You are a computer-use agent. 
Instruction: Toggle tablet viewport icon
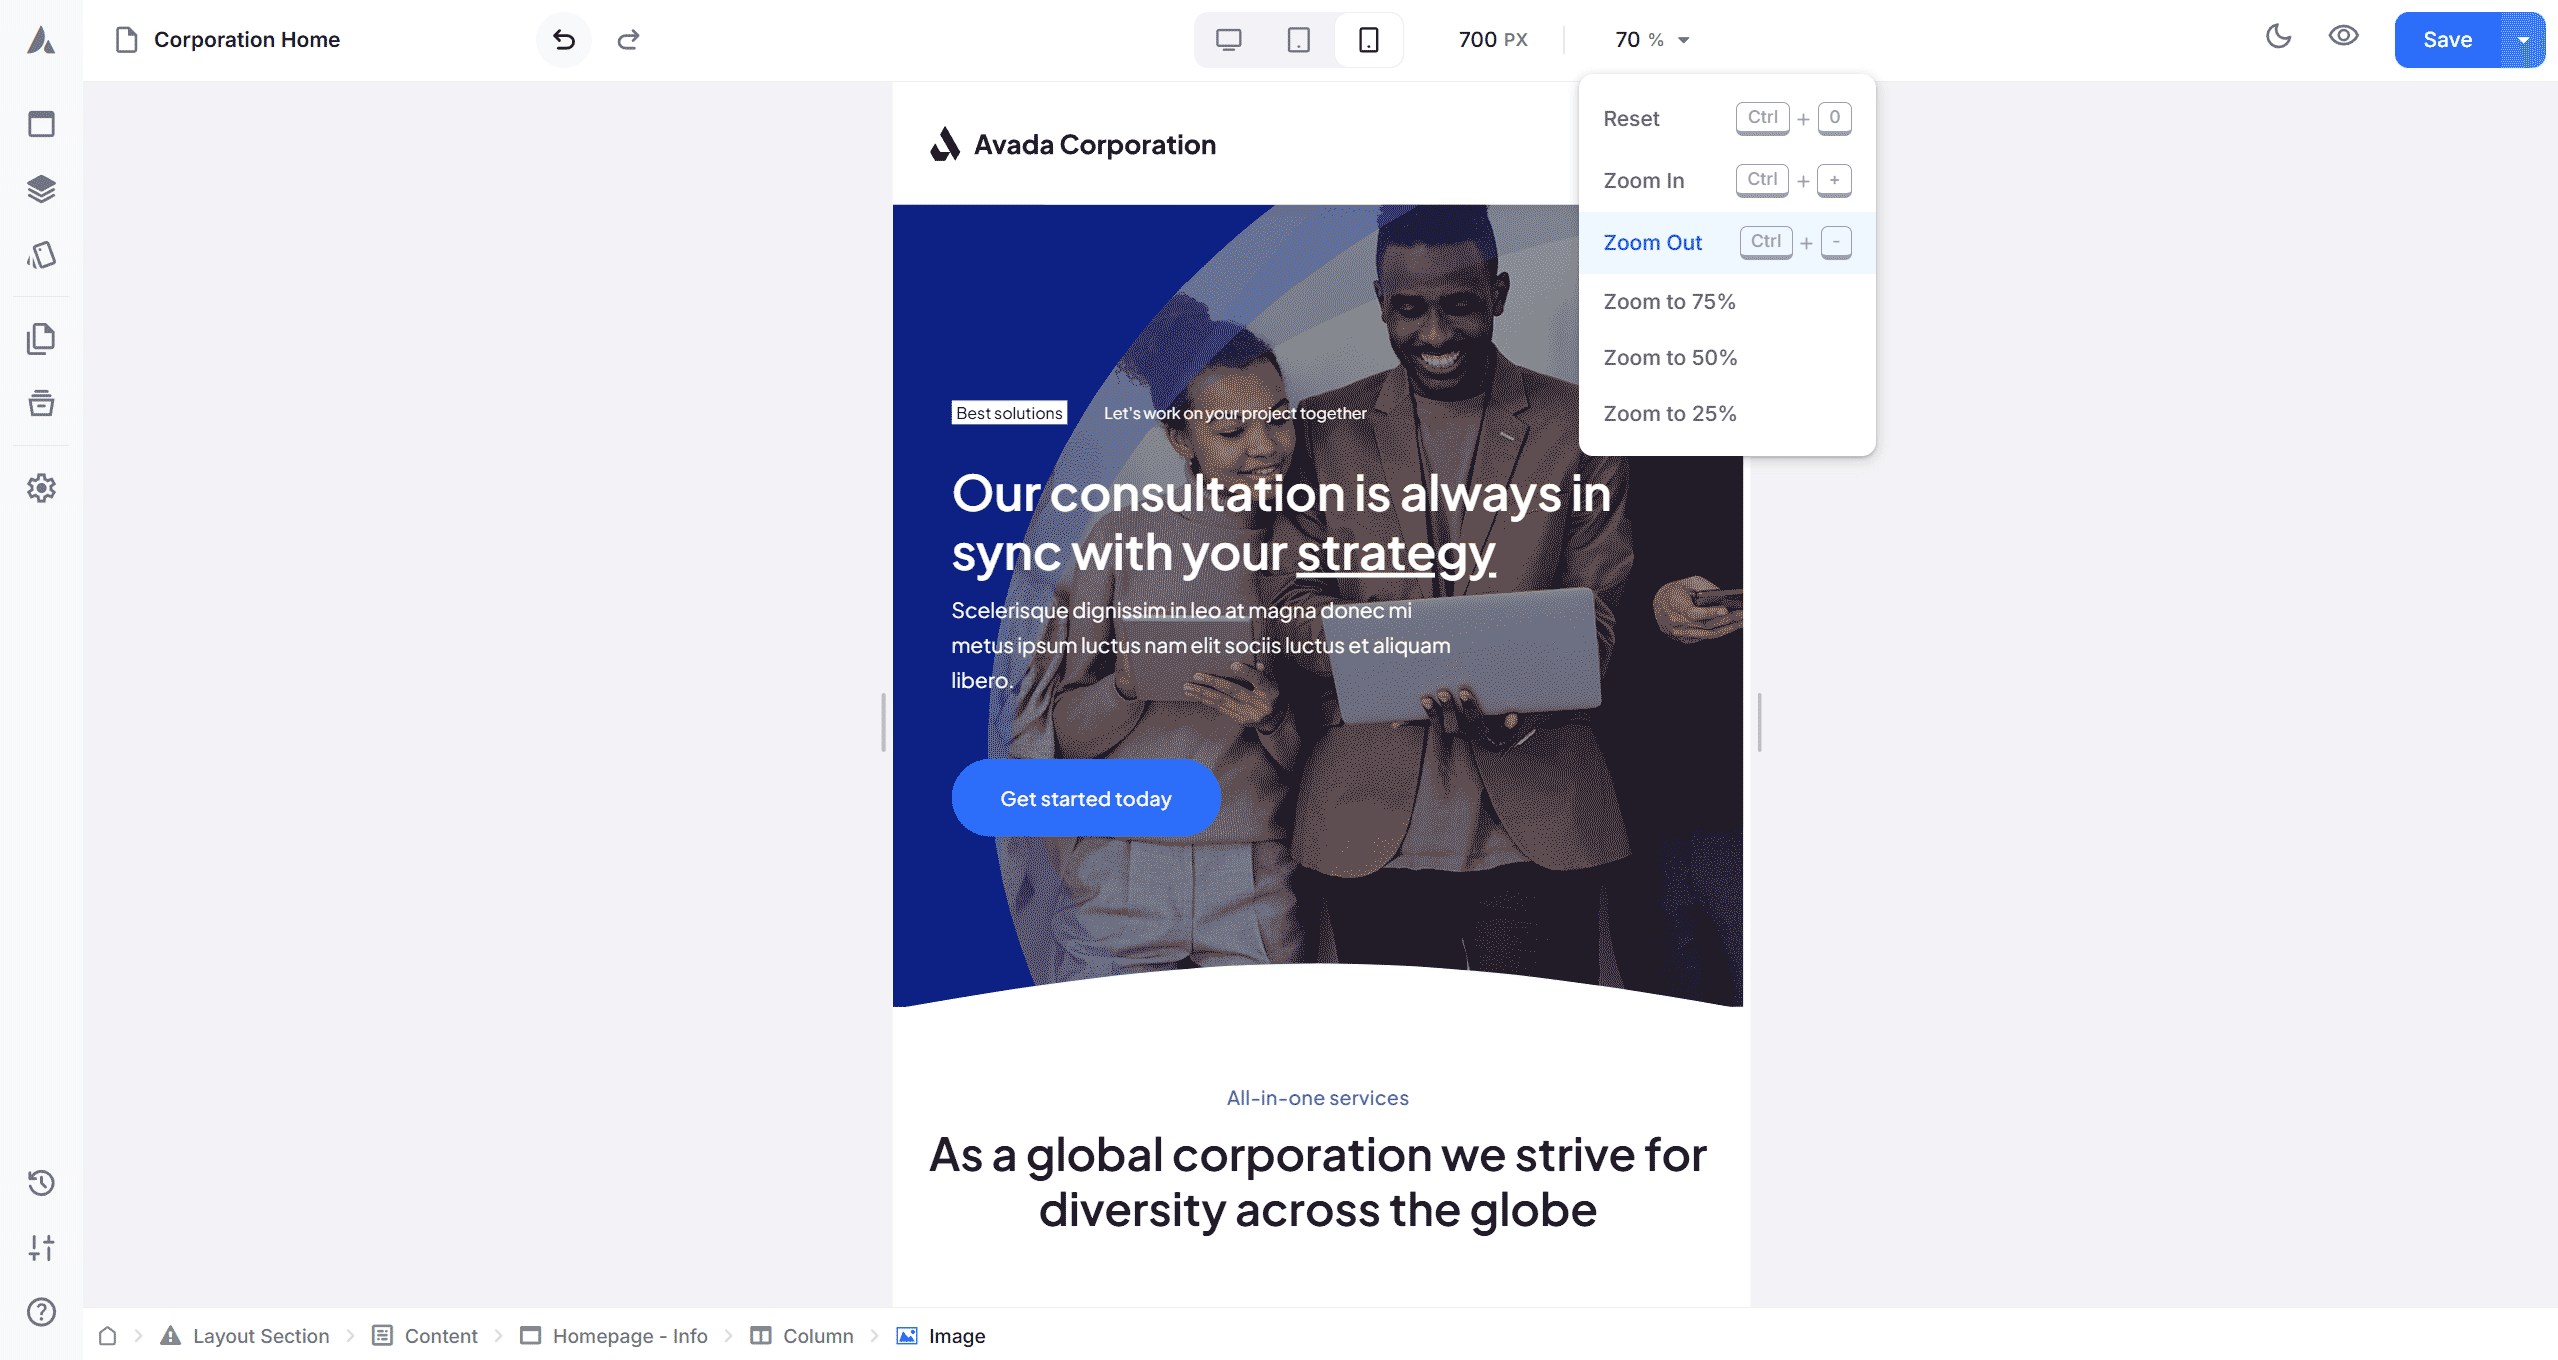pyautogui.click(x=1298, y=39)
